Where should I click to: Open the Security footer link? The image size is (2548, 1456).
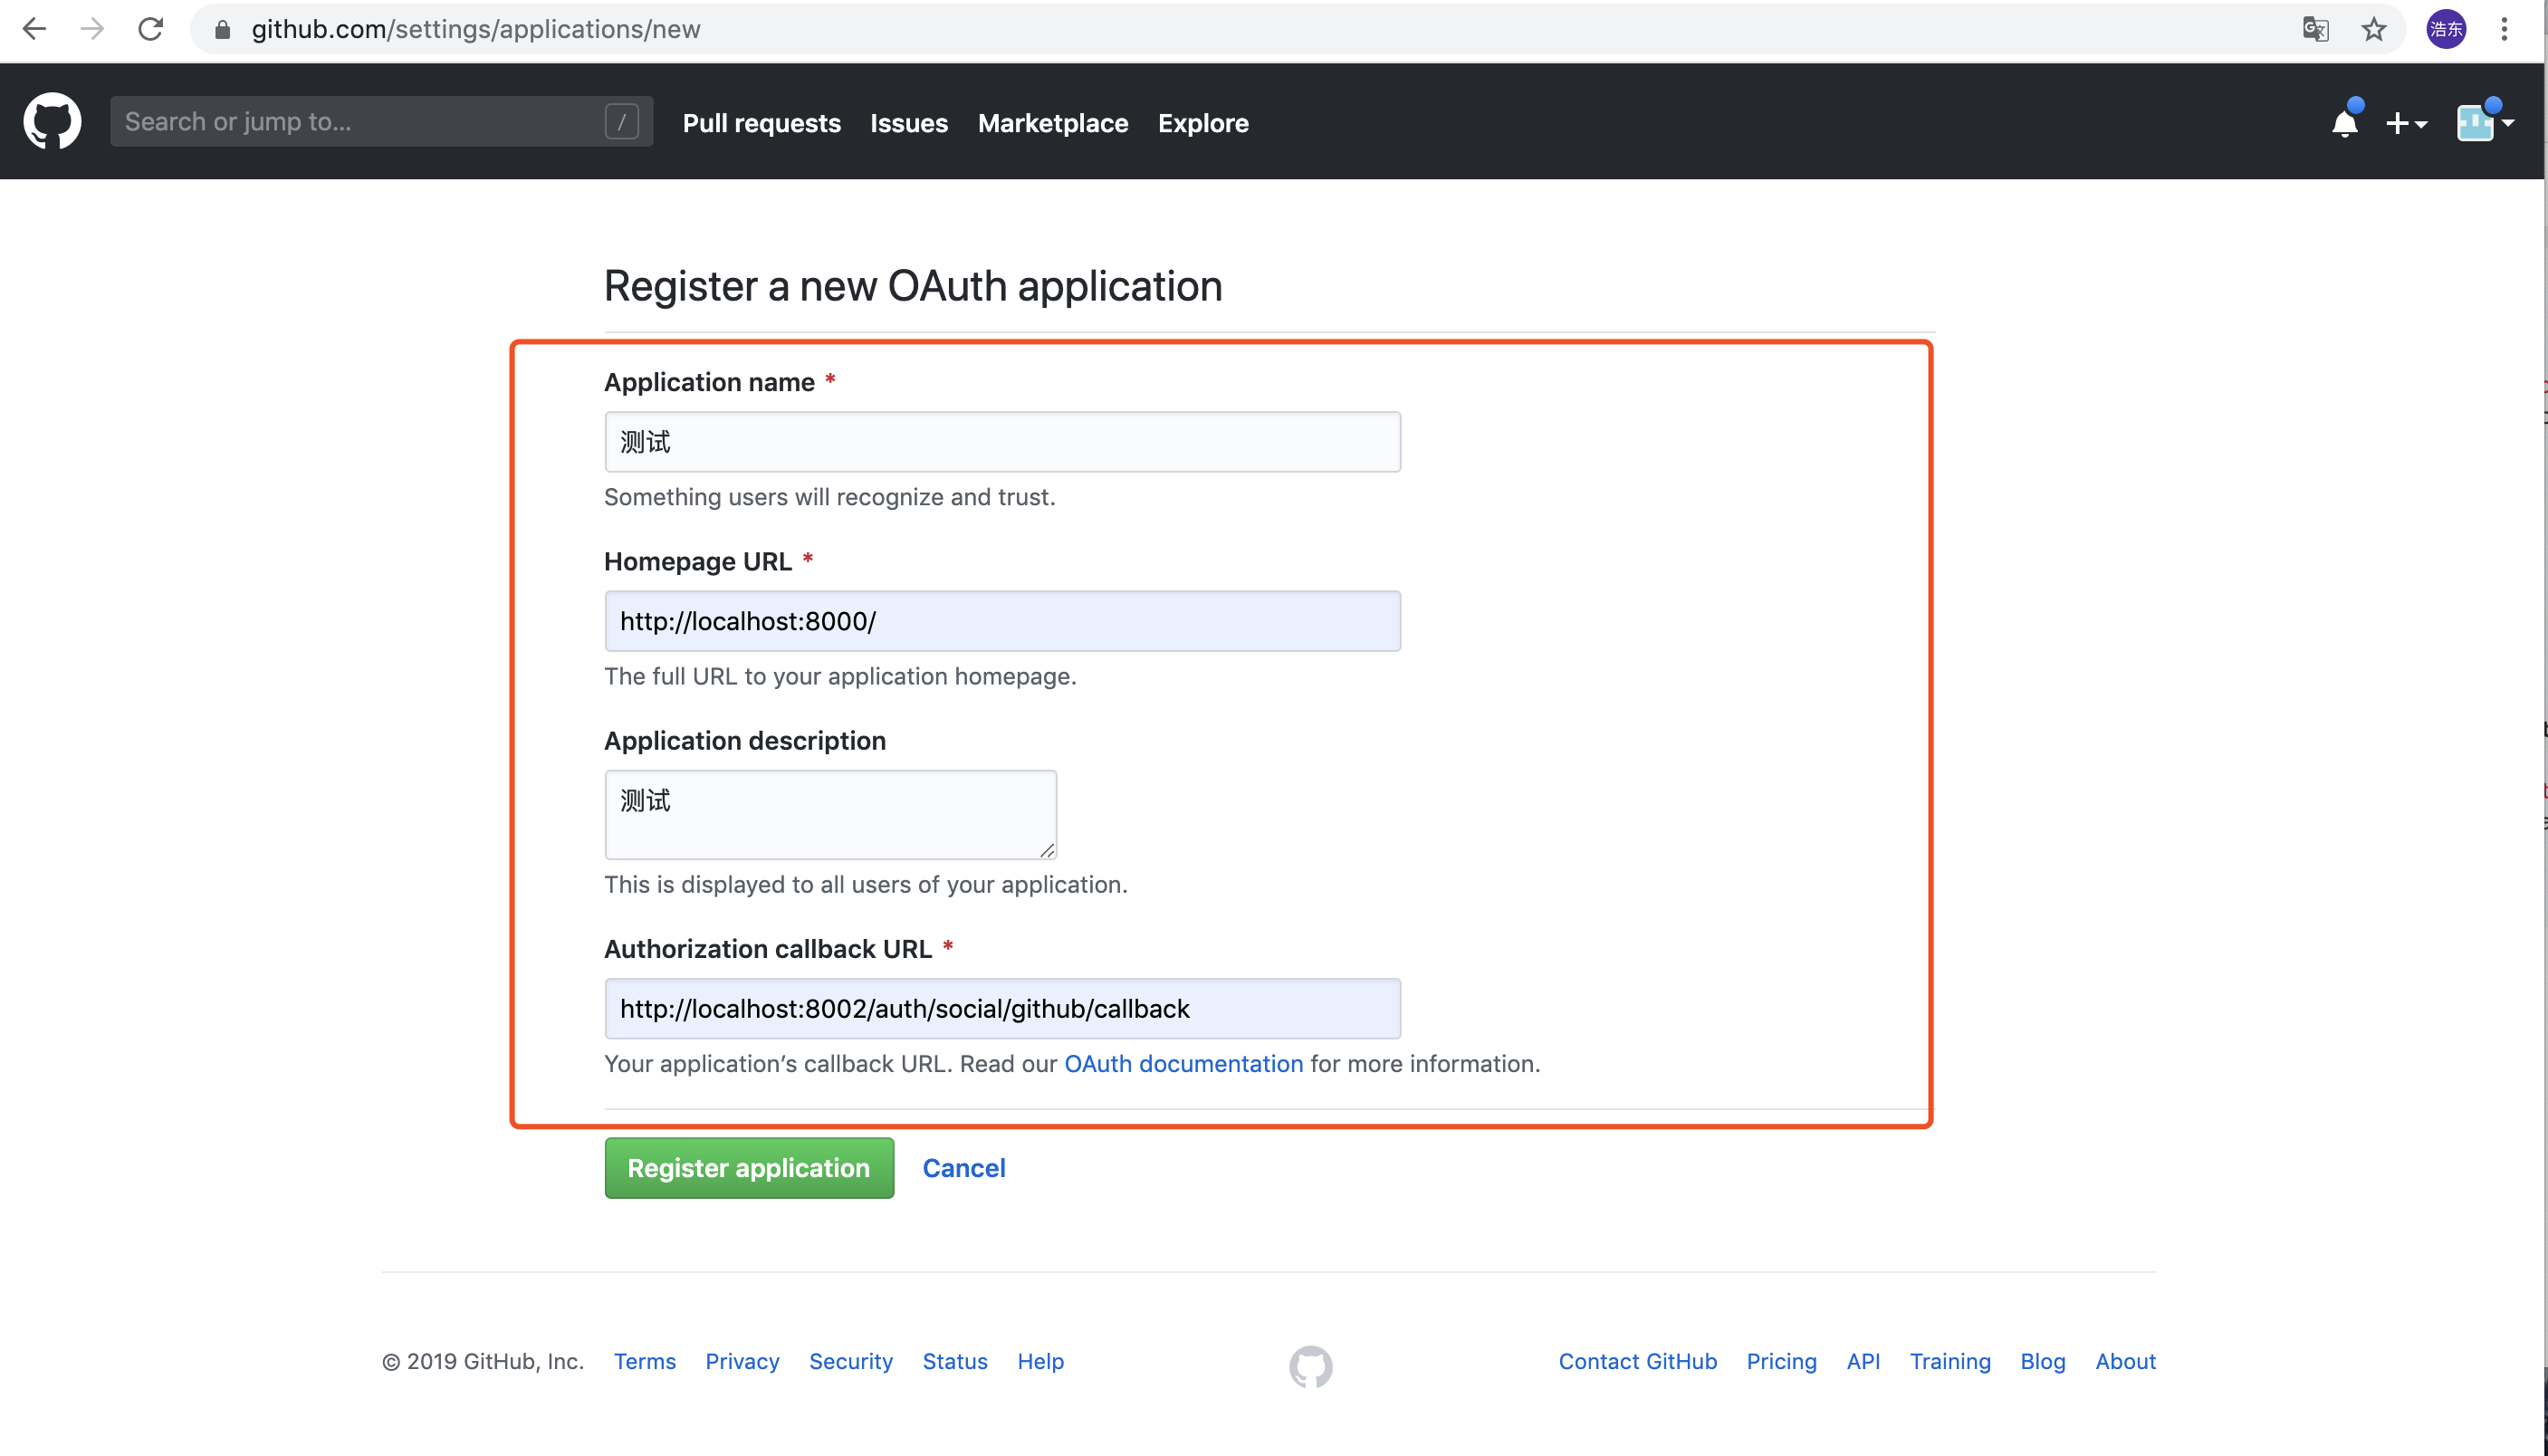coord(850,1361)
